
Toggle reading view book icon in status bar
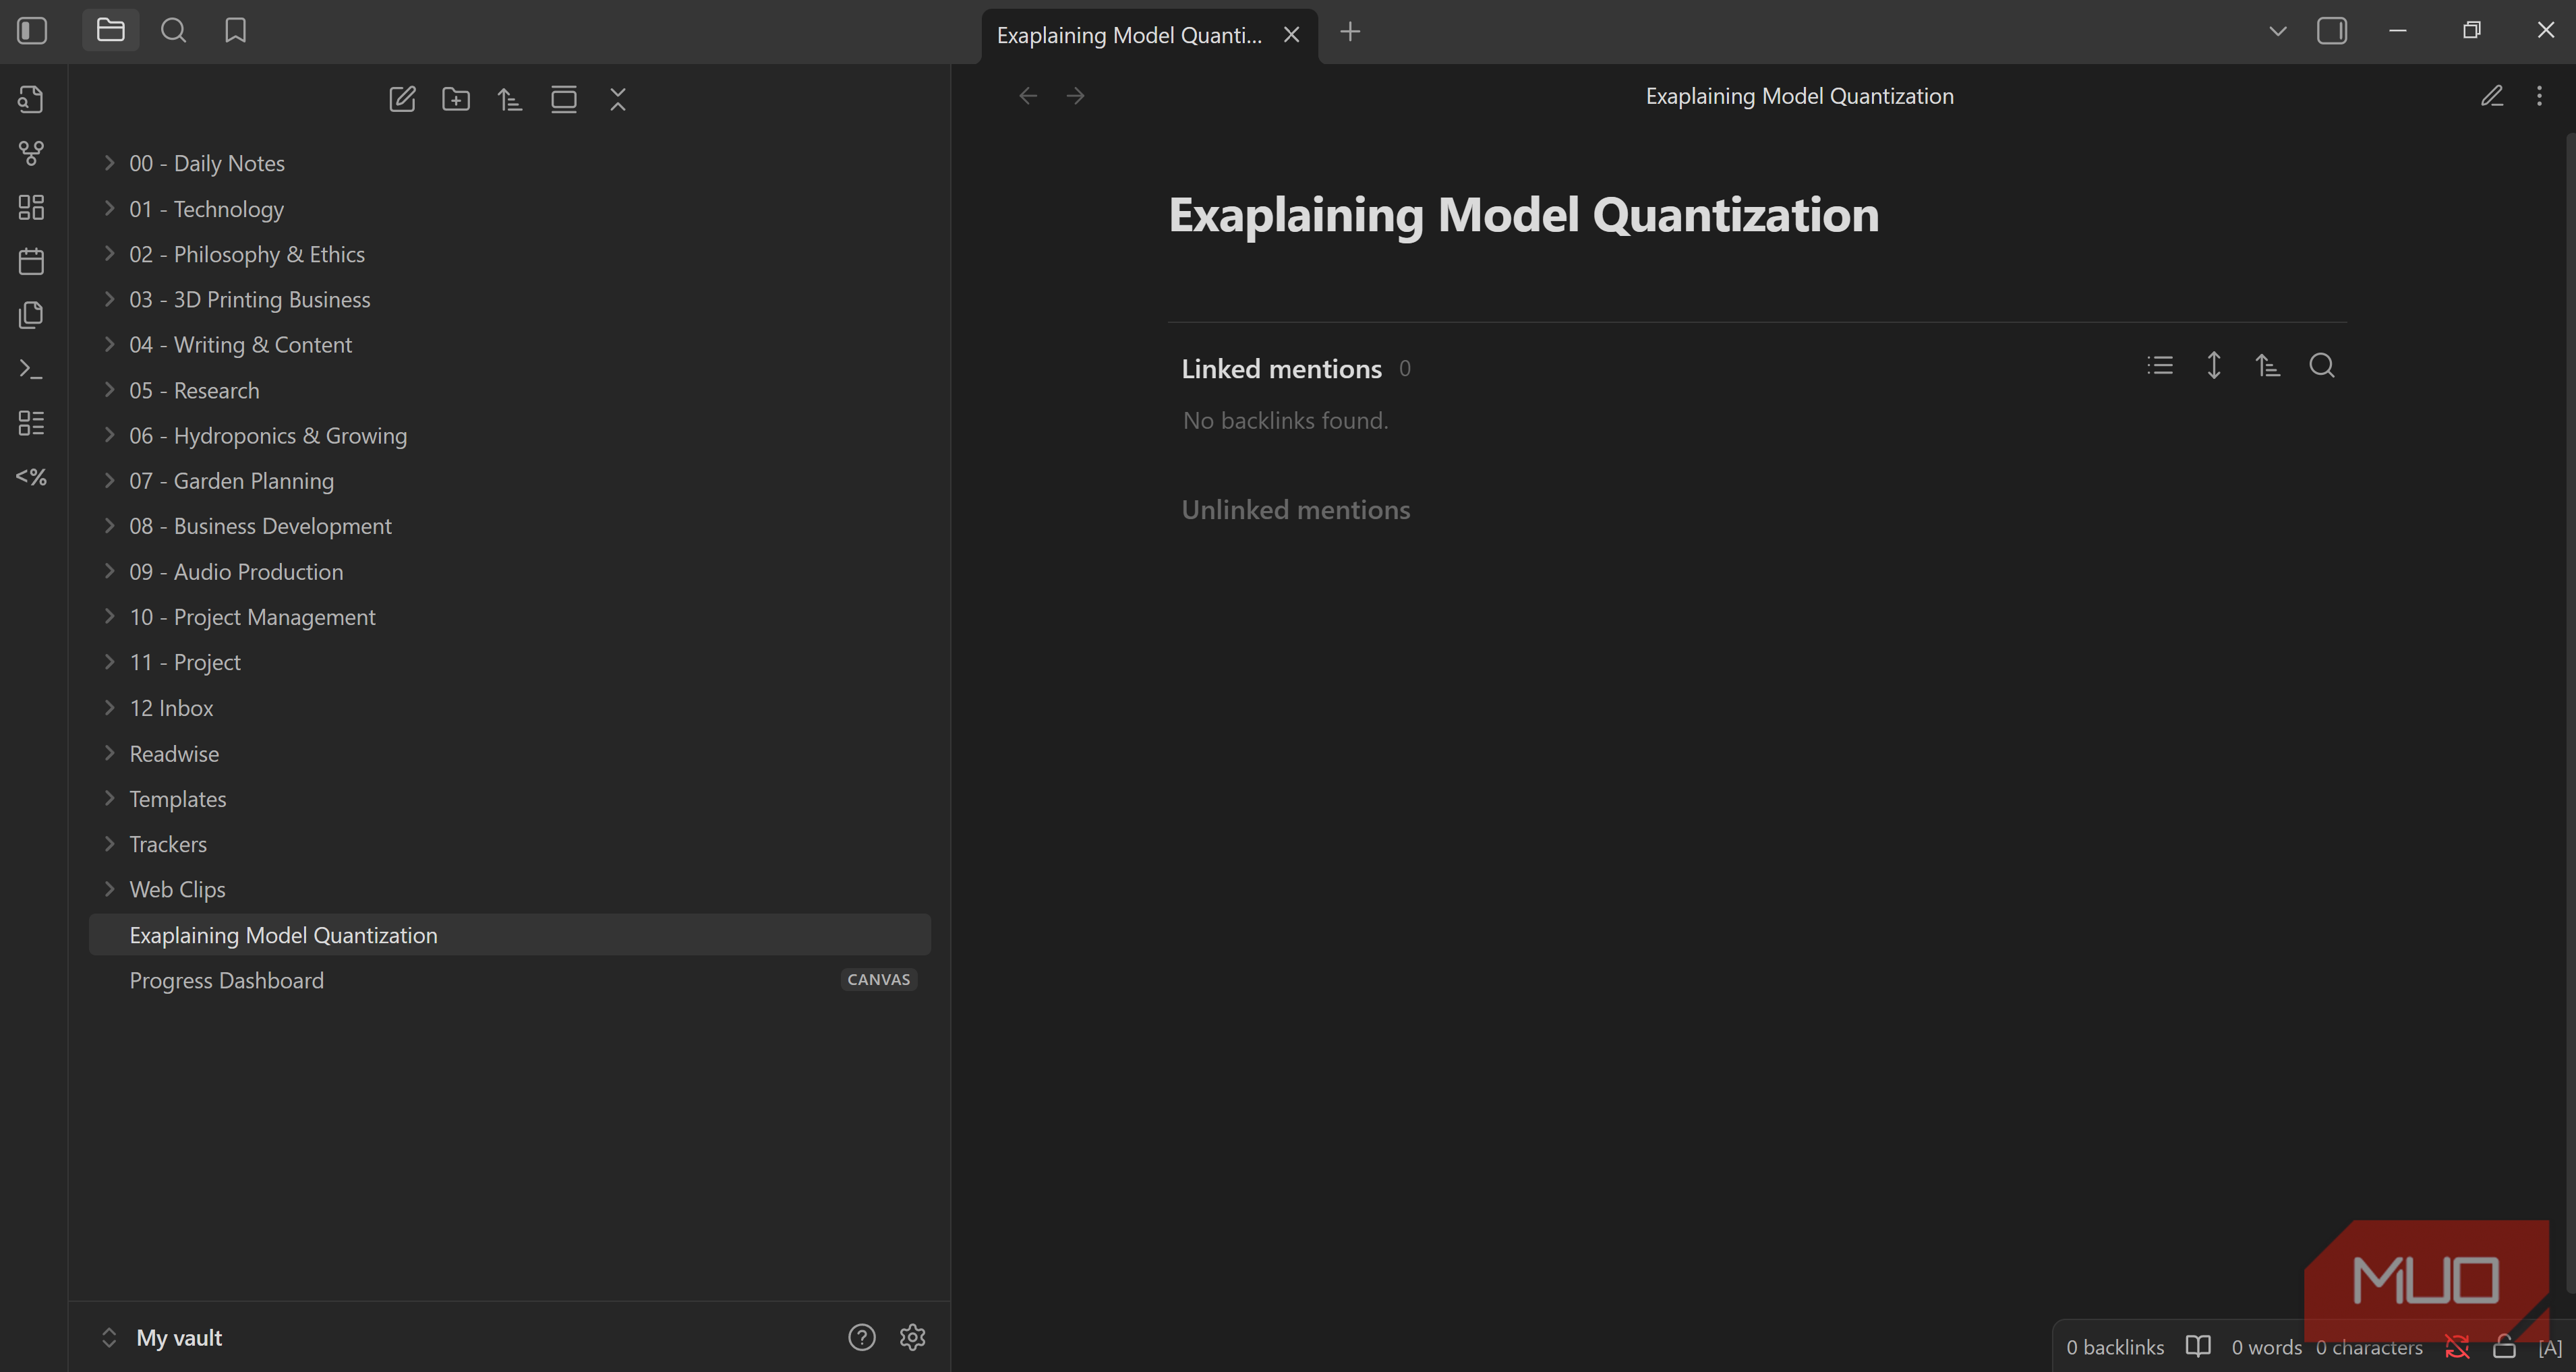2198,1347
